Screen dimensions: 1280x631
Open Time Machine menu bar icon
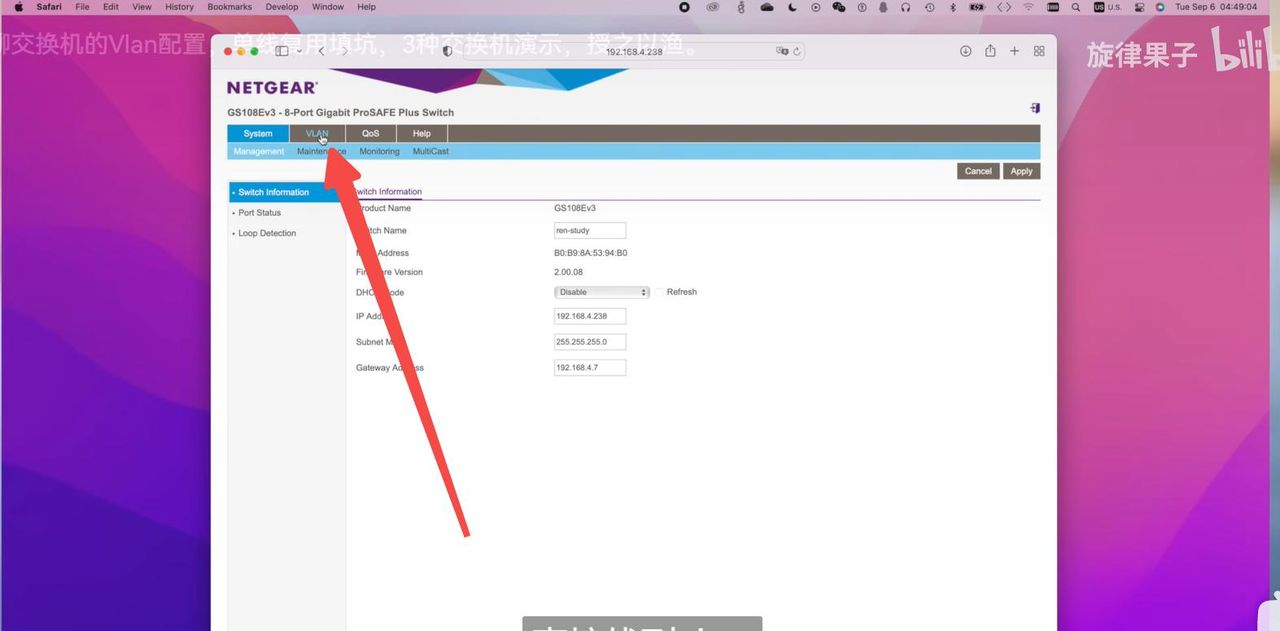pyautogui.click(x=930, y=7)
